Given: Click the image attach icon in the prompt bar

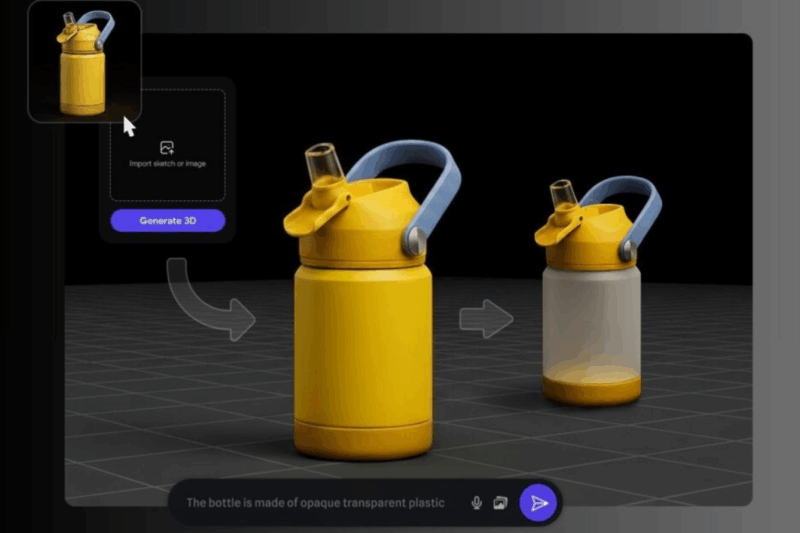Looking at the screenshot, I should (x=501, y=503).
